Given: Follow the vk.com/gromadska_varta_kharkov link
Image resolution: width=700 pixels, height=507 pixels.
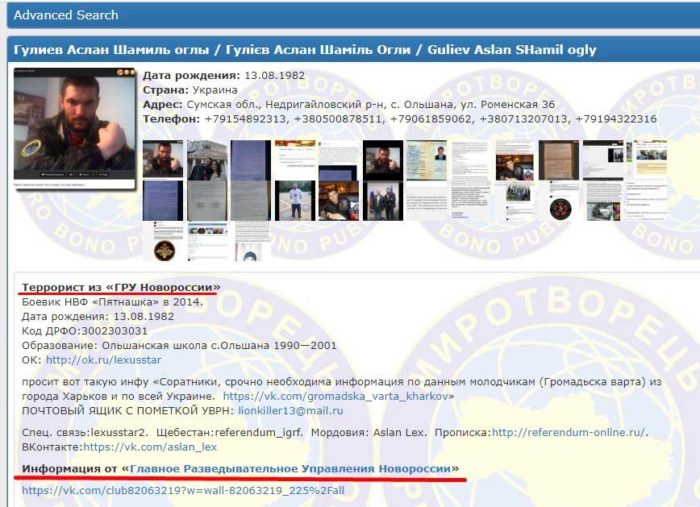Looking at the screenshot, I should point(336,396).
